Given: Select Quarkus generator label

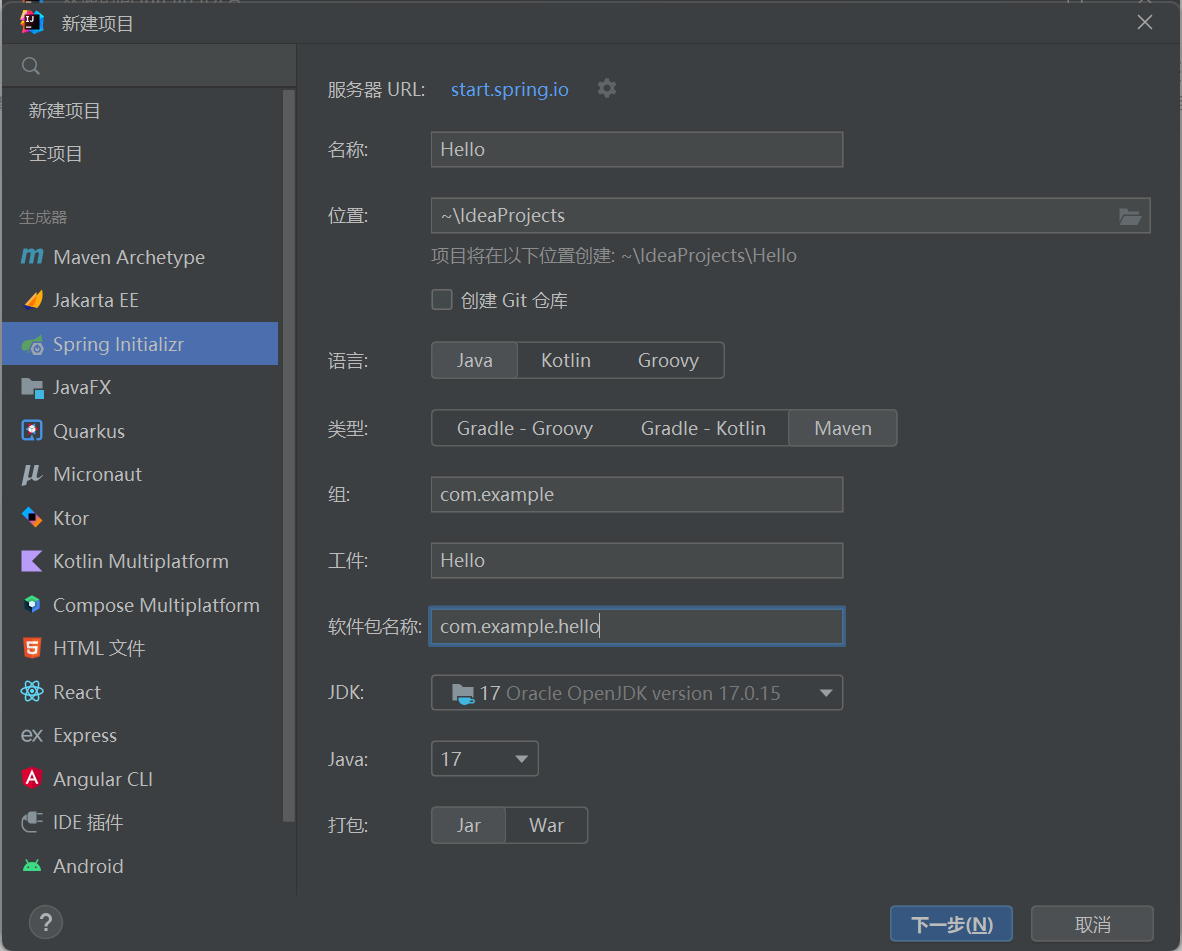Looking at the screenshot, I should pos(89,431).
